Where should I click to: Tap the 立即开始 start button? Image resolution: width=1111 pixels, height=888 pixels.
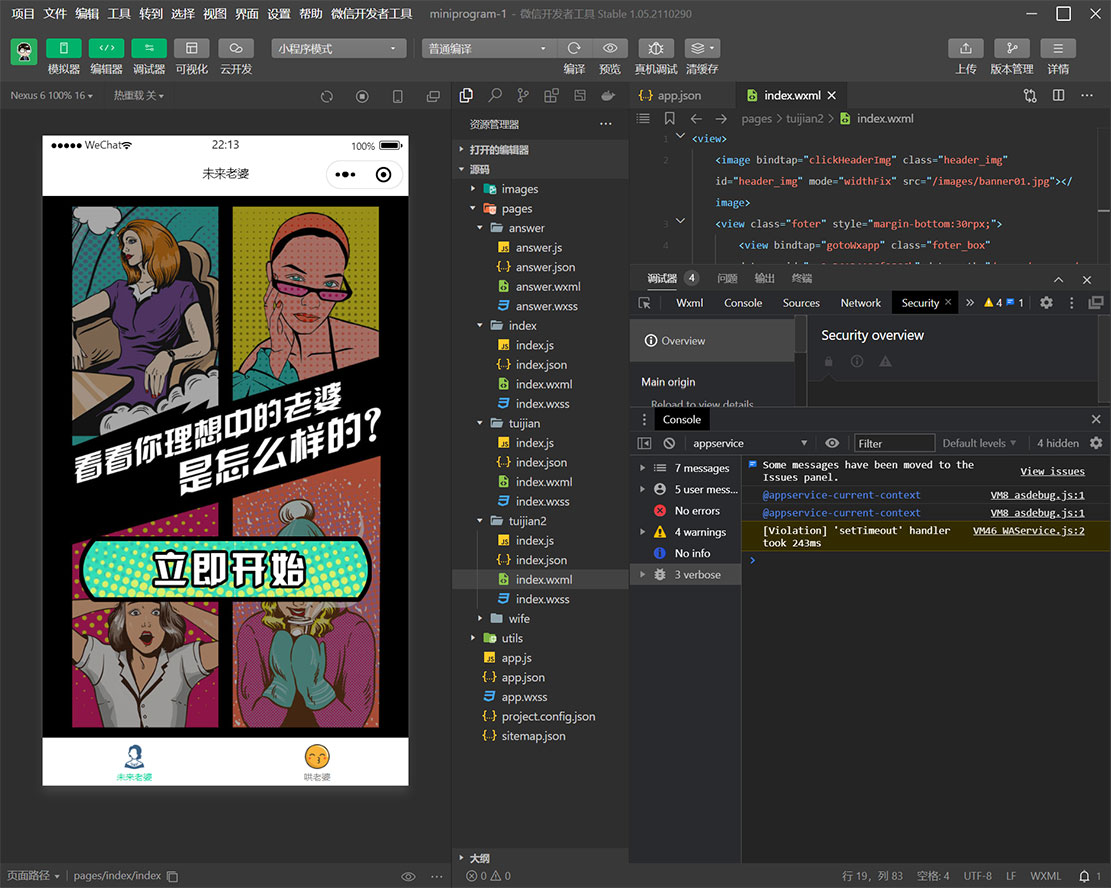pos(226,570)
